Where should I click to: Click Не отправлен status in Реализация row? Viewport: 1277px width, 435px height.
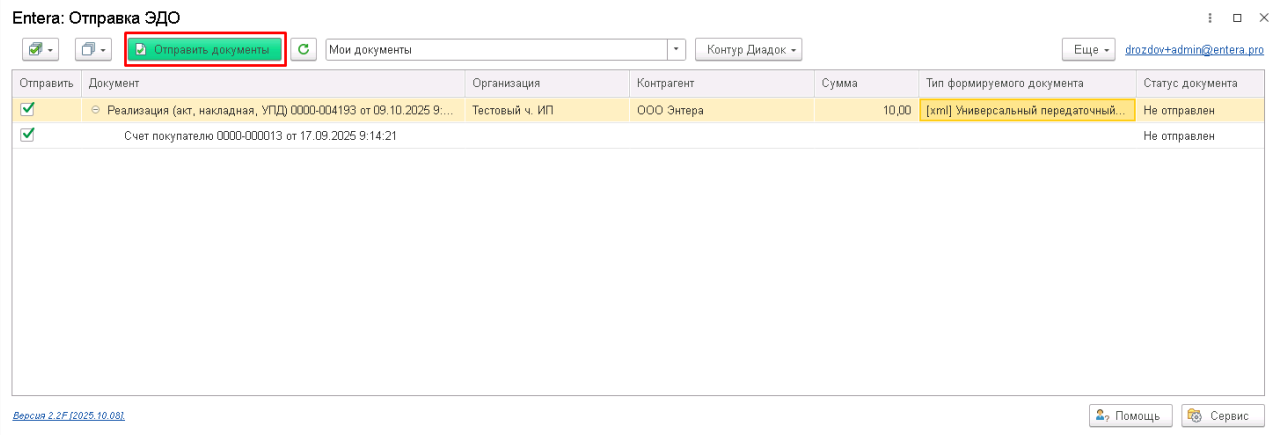point(1179,110)
